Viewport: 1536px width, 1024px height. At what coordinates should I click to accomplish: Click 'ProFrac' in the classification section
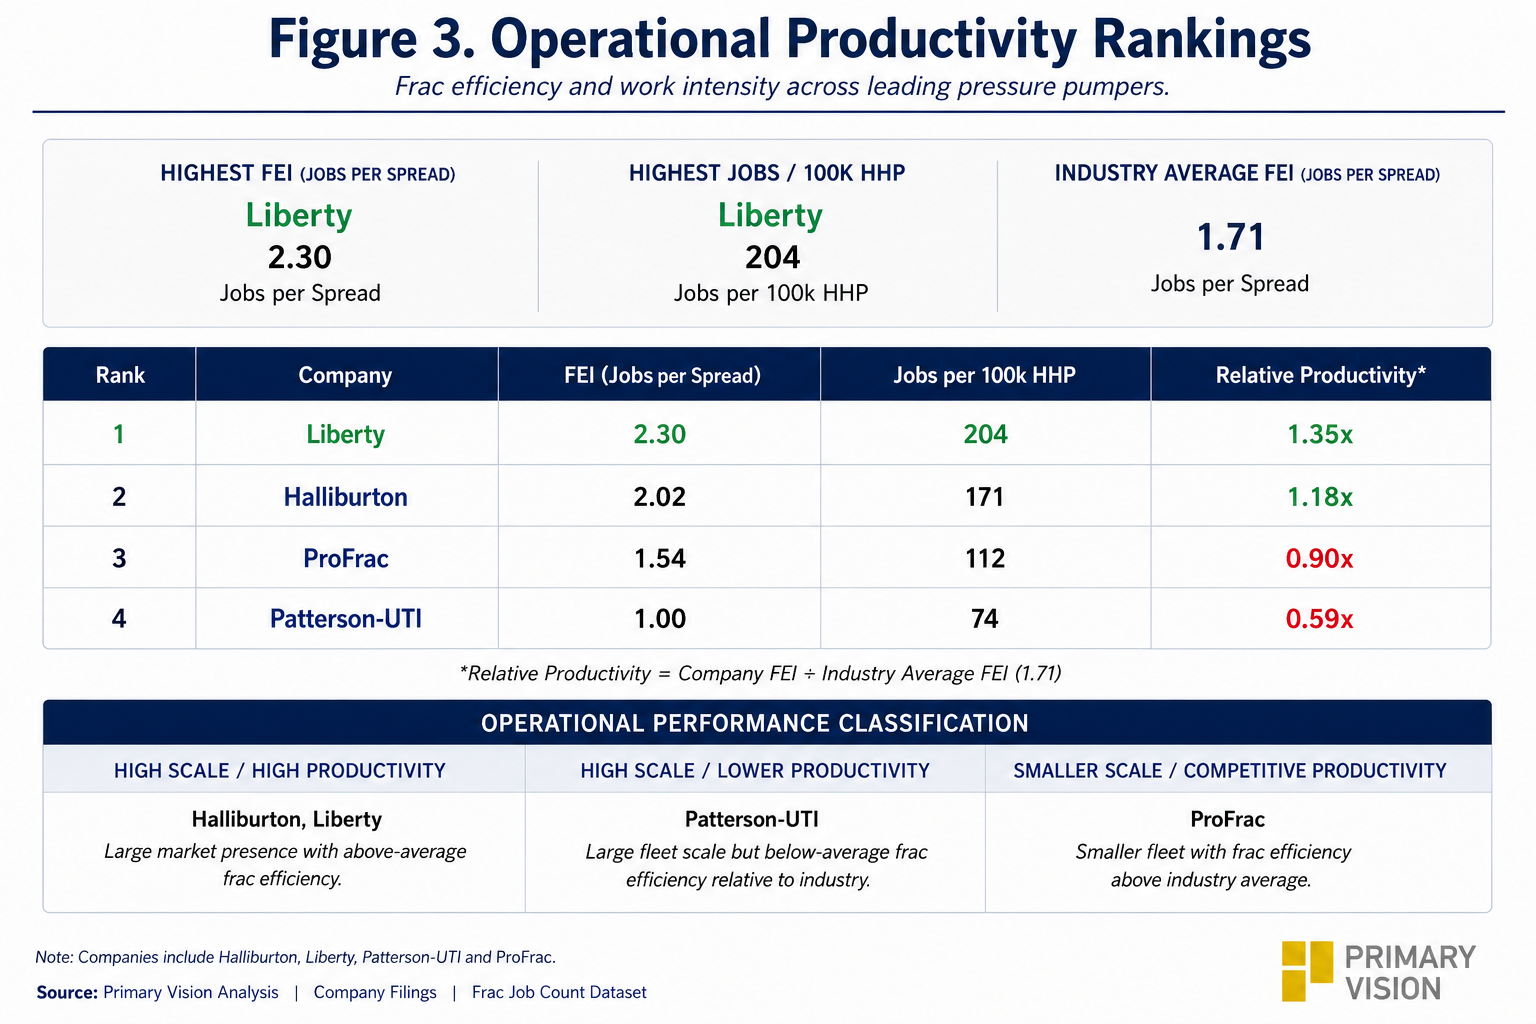[x=1228, y=820]
